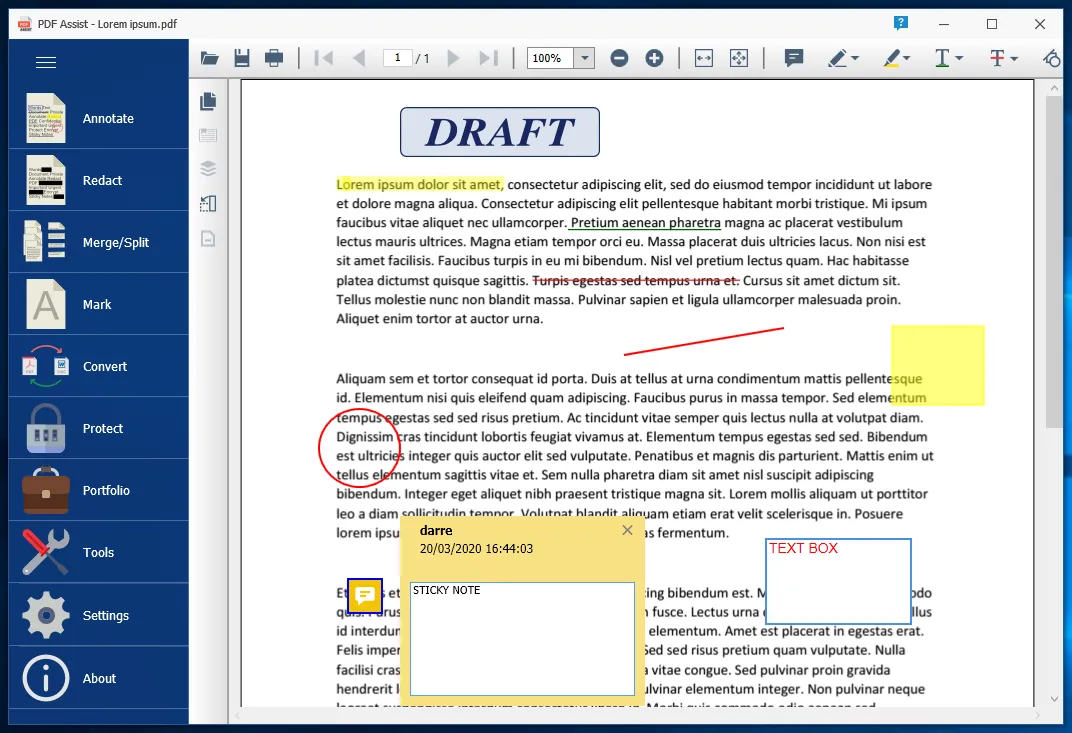1072x733 pixels.
Task: Open the Redact section in the sidebar
Action: click(98, 181)
